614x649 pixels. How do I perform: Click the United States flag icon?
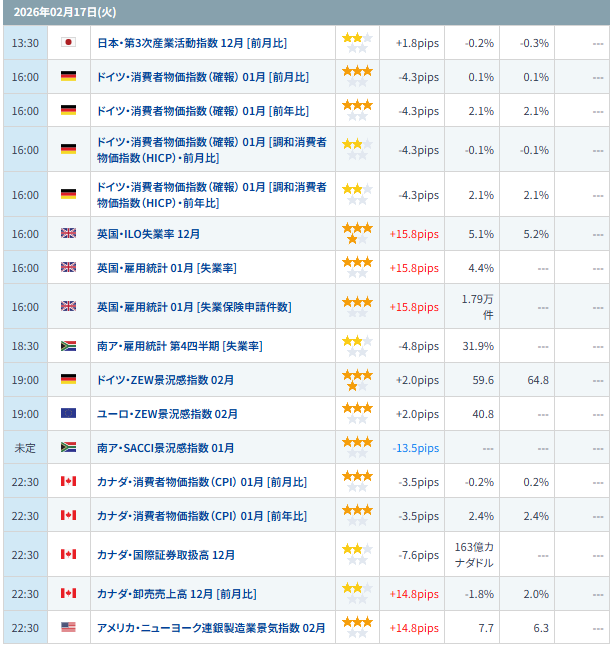coord(68,627)
